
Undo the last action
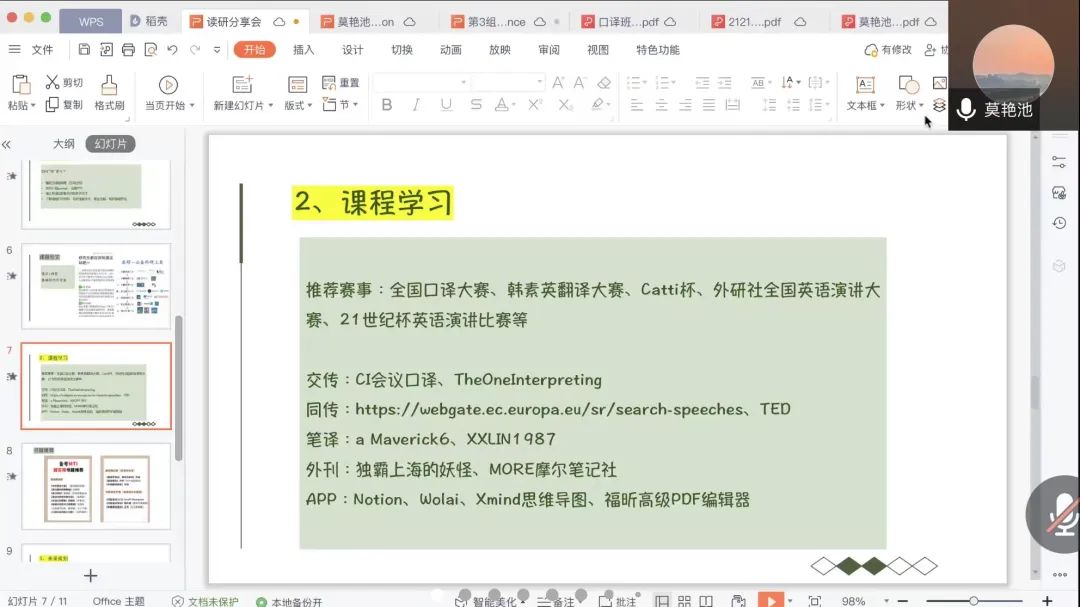coord(173,50)
